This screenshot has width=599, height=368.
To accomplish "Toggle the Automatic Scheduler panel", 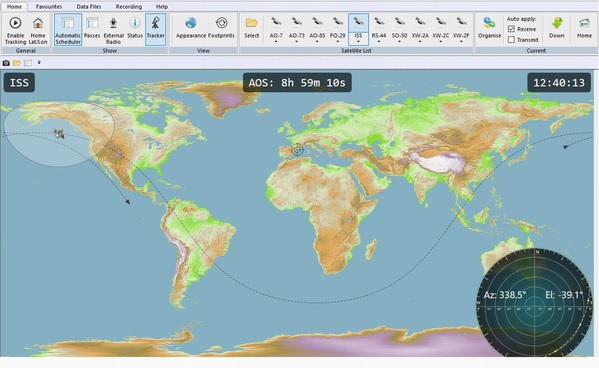I will pyautogui.click(x=68, y=30).
